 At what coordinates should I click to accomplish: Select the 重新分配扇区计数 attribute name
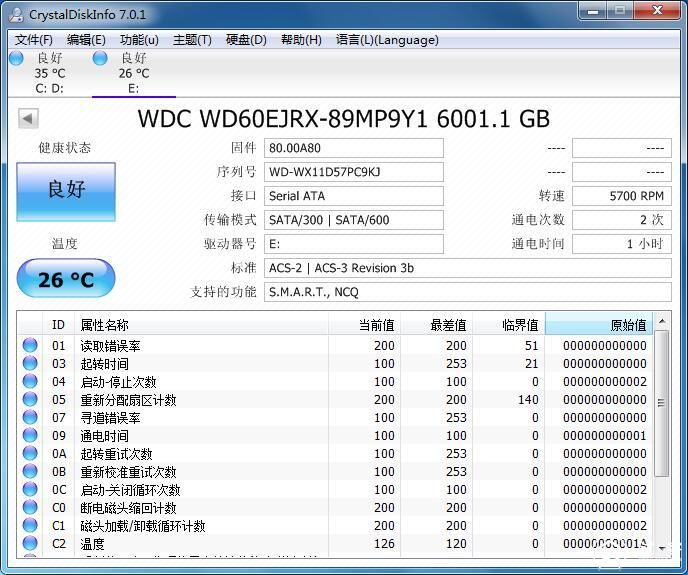(128, 400)
